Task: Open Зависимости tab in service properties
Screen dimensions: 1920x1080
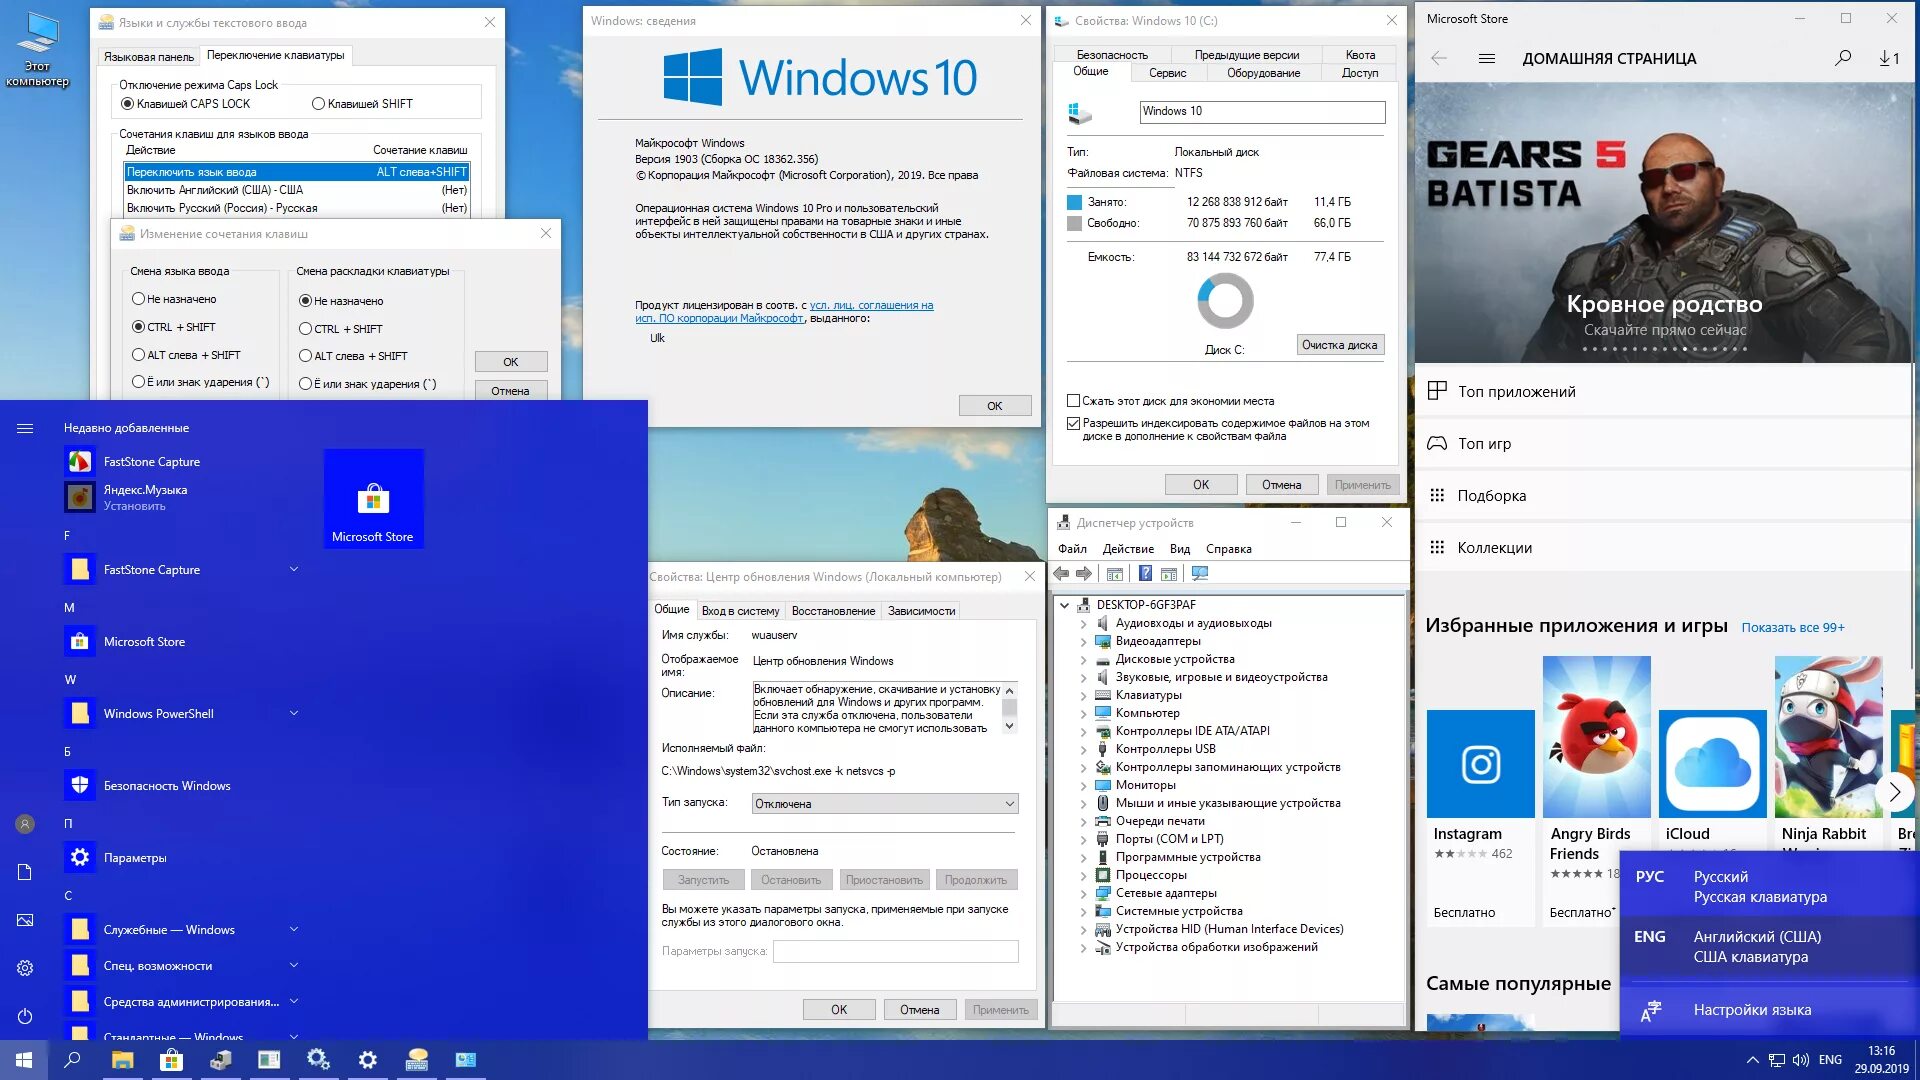Action: [x=921, y=611]
